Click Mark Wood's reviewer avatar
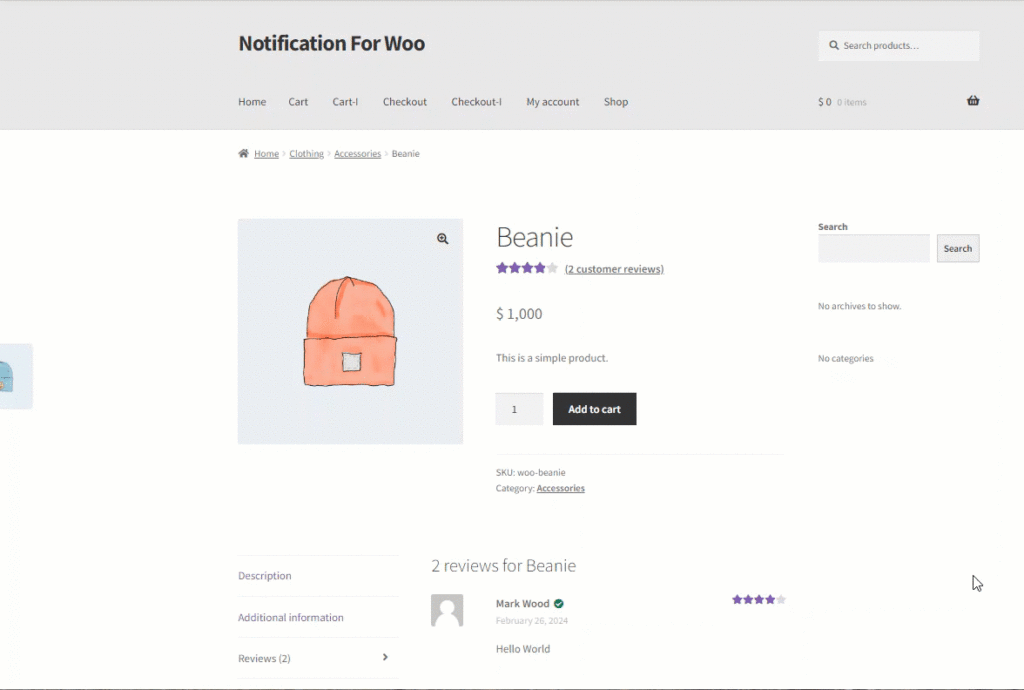The width and height of the screenshot is (1024, 690). pos(447,610)
